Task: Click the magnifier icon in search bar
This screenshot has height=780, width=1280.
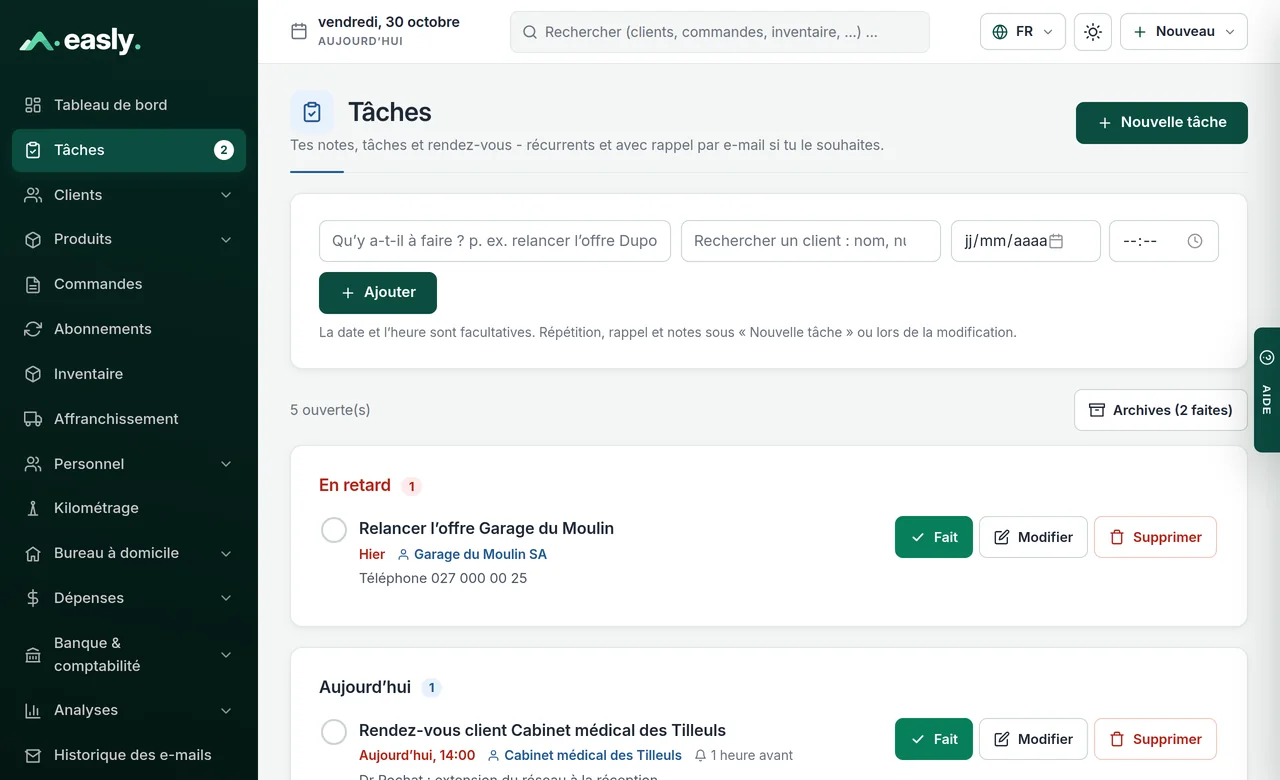Action: point(530,32)
